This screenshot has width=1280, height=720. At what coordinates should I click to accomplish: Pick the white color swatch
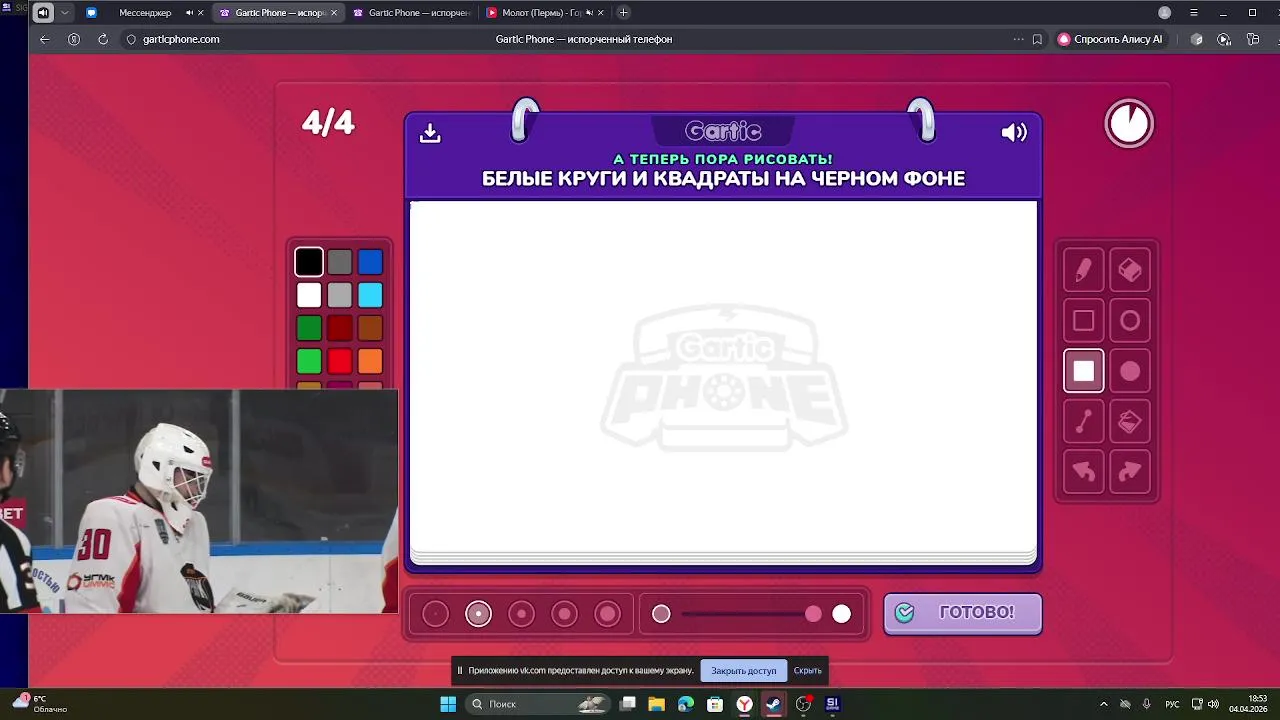point(309,295)
